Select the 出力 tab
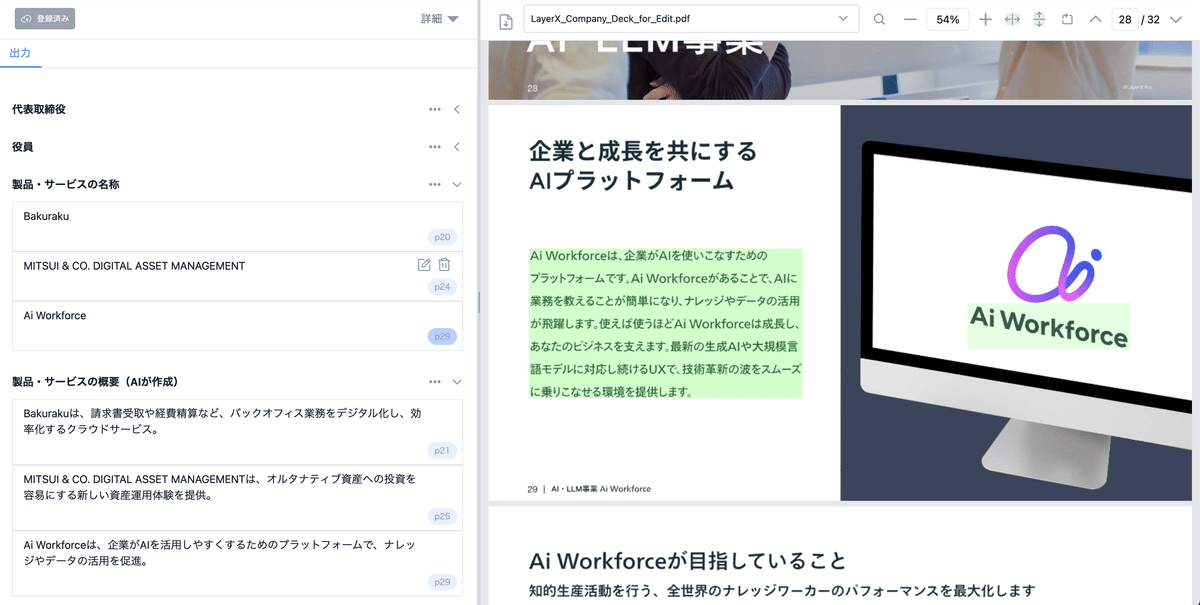 click(x=20, y=53)
